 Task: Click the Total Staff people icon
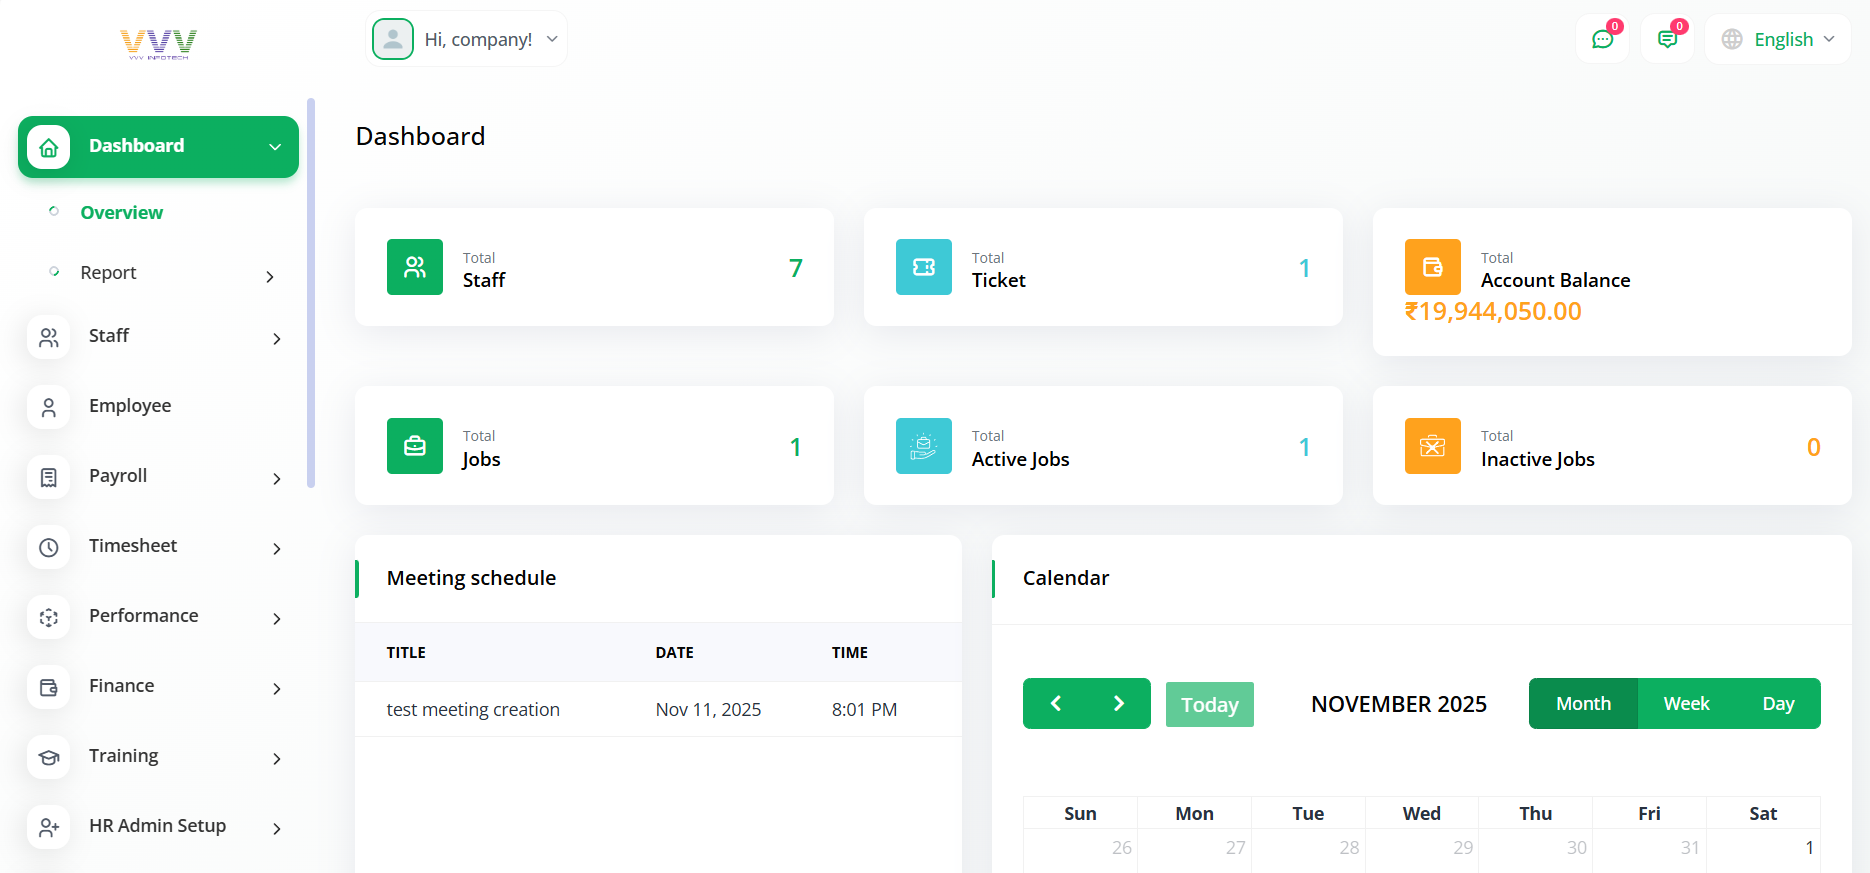pyautogui.click(x=415, y=267)
